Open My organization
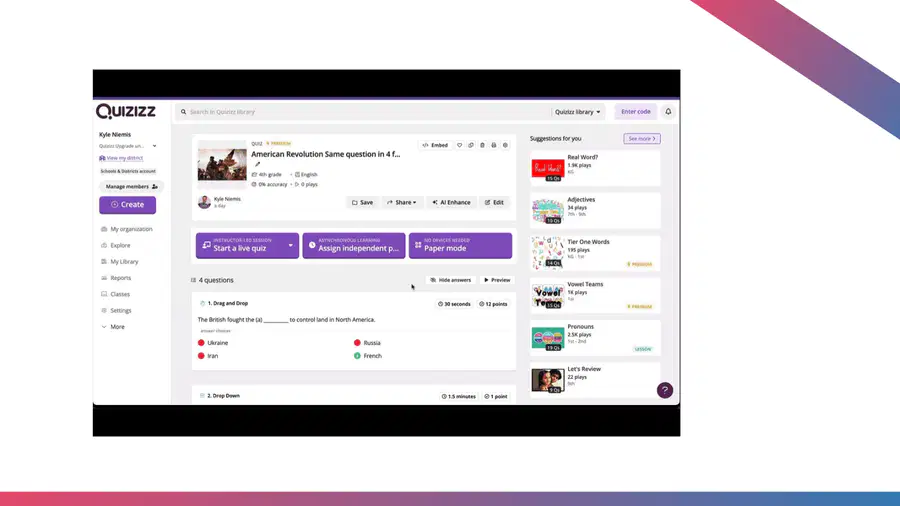The image size is (900, 506). [131, 229]
